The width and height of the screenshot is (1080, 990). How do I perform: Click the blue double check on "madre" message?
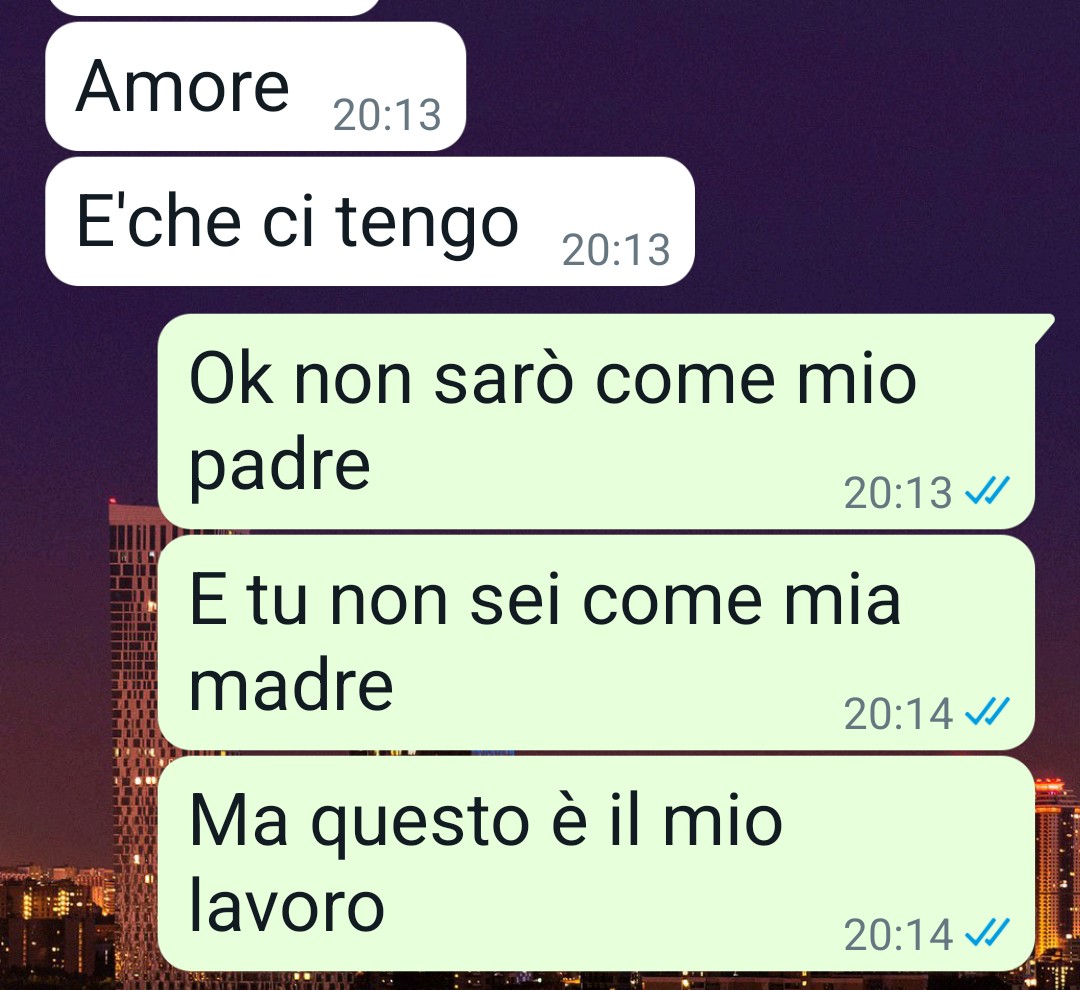tap(987, 712)
